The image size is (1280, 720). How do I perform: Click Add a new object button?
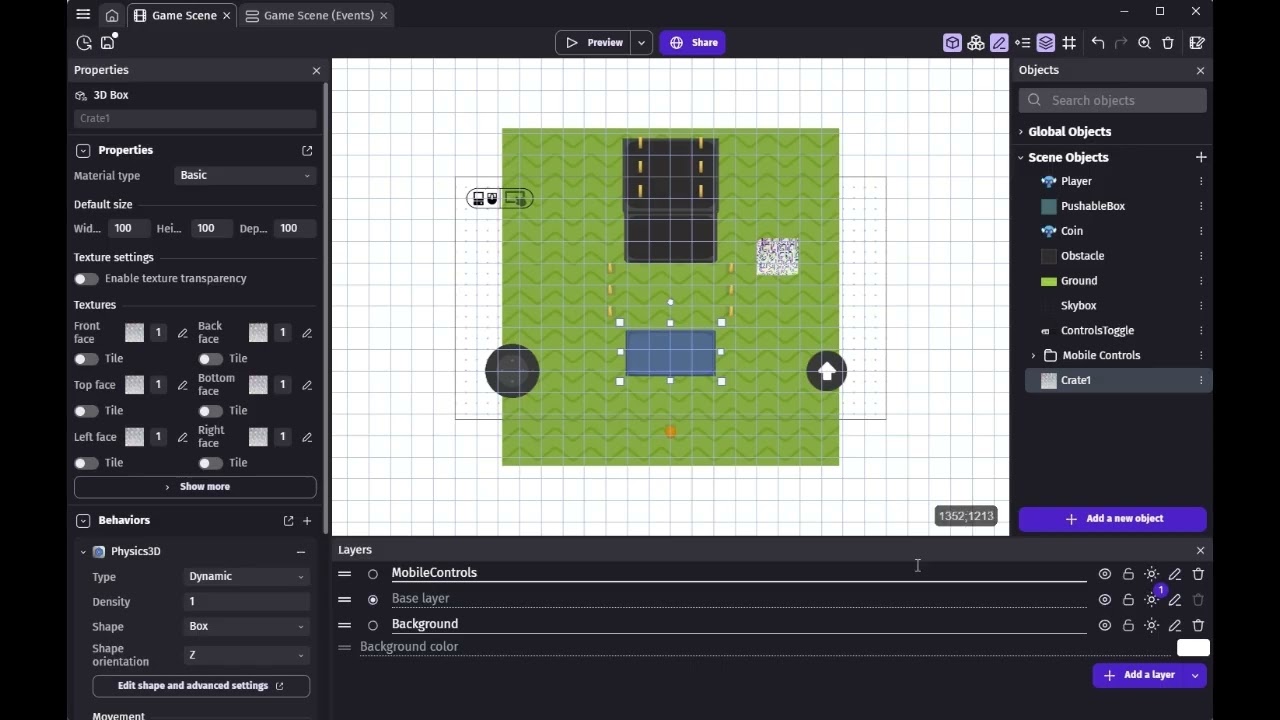pos(1112,519)
